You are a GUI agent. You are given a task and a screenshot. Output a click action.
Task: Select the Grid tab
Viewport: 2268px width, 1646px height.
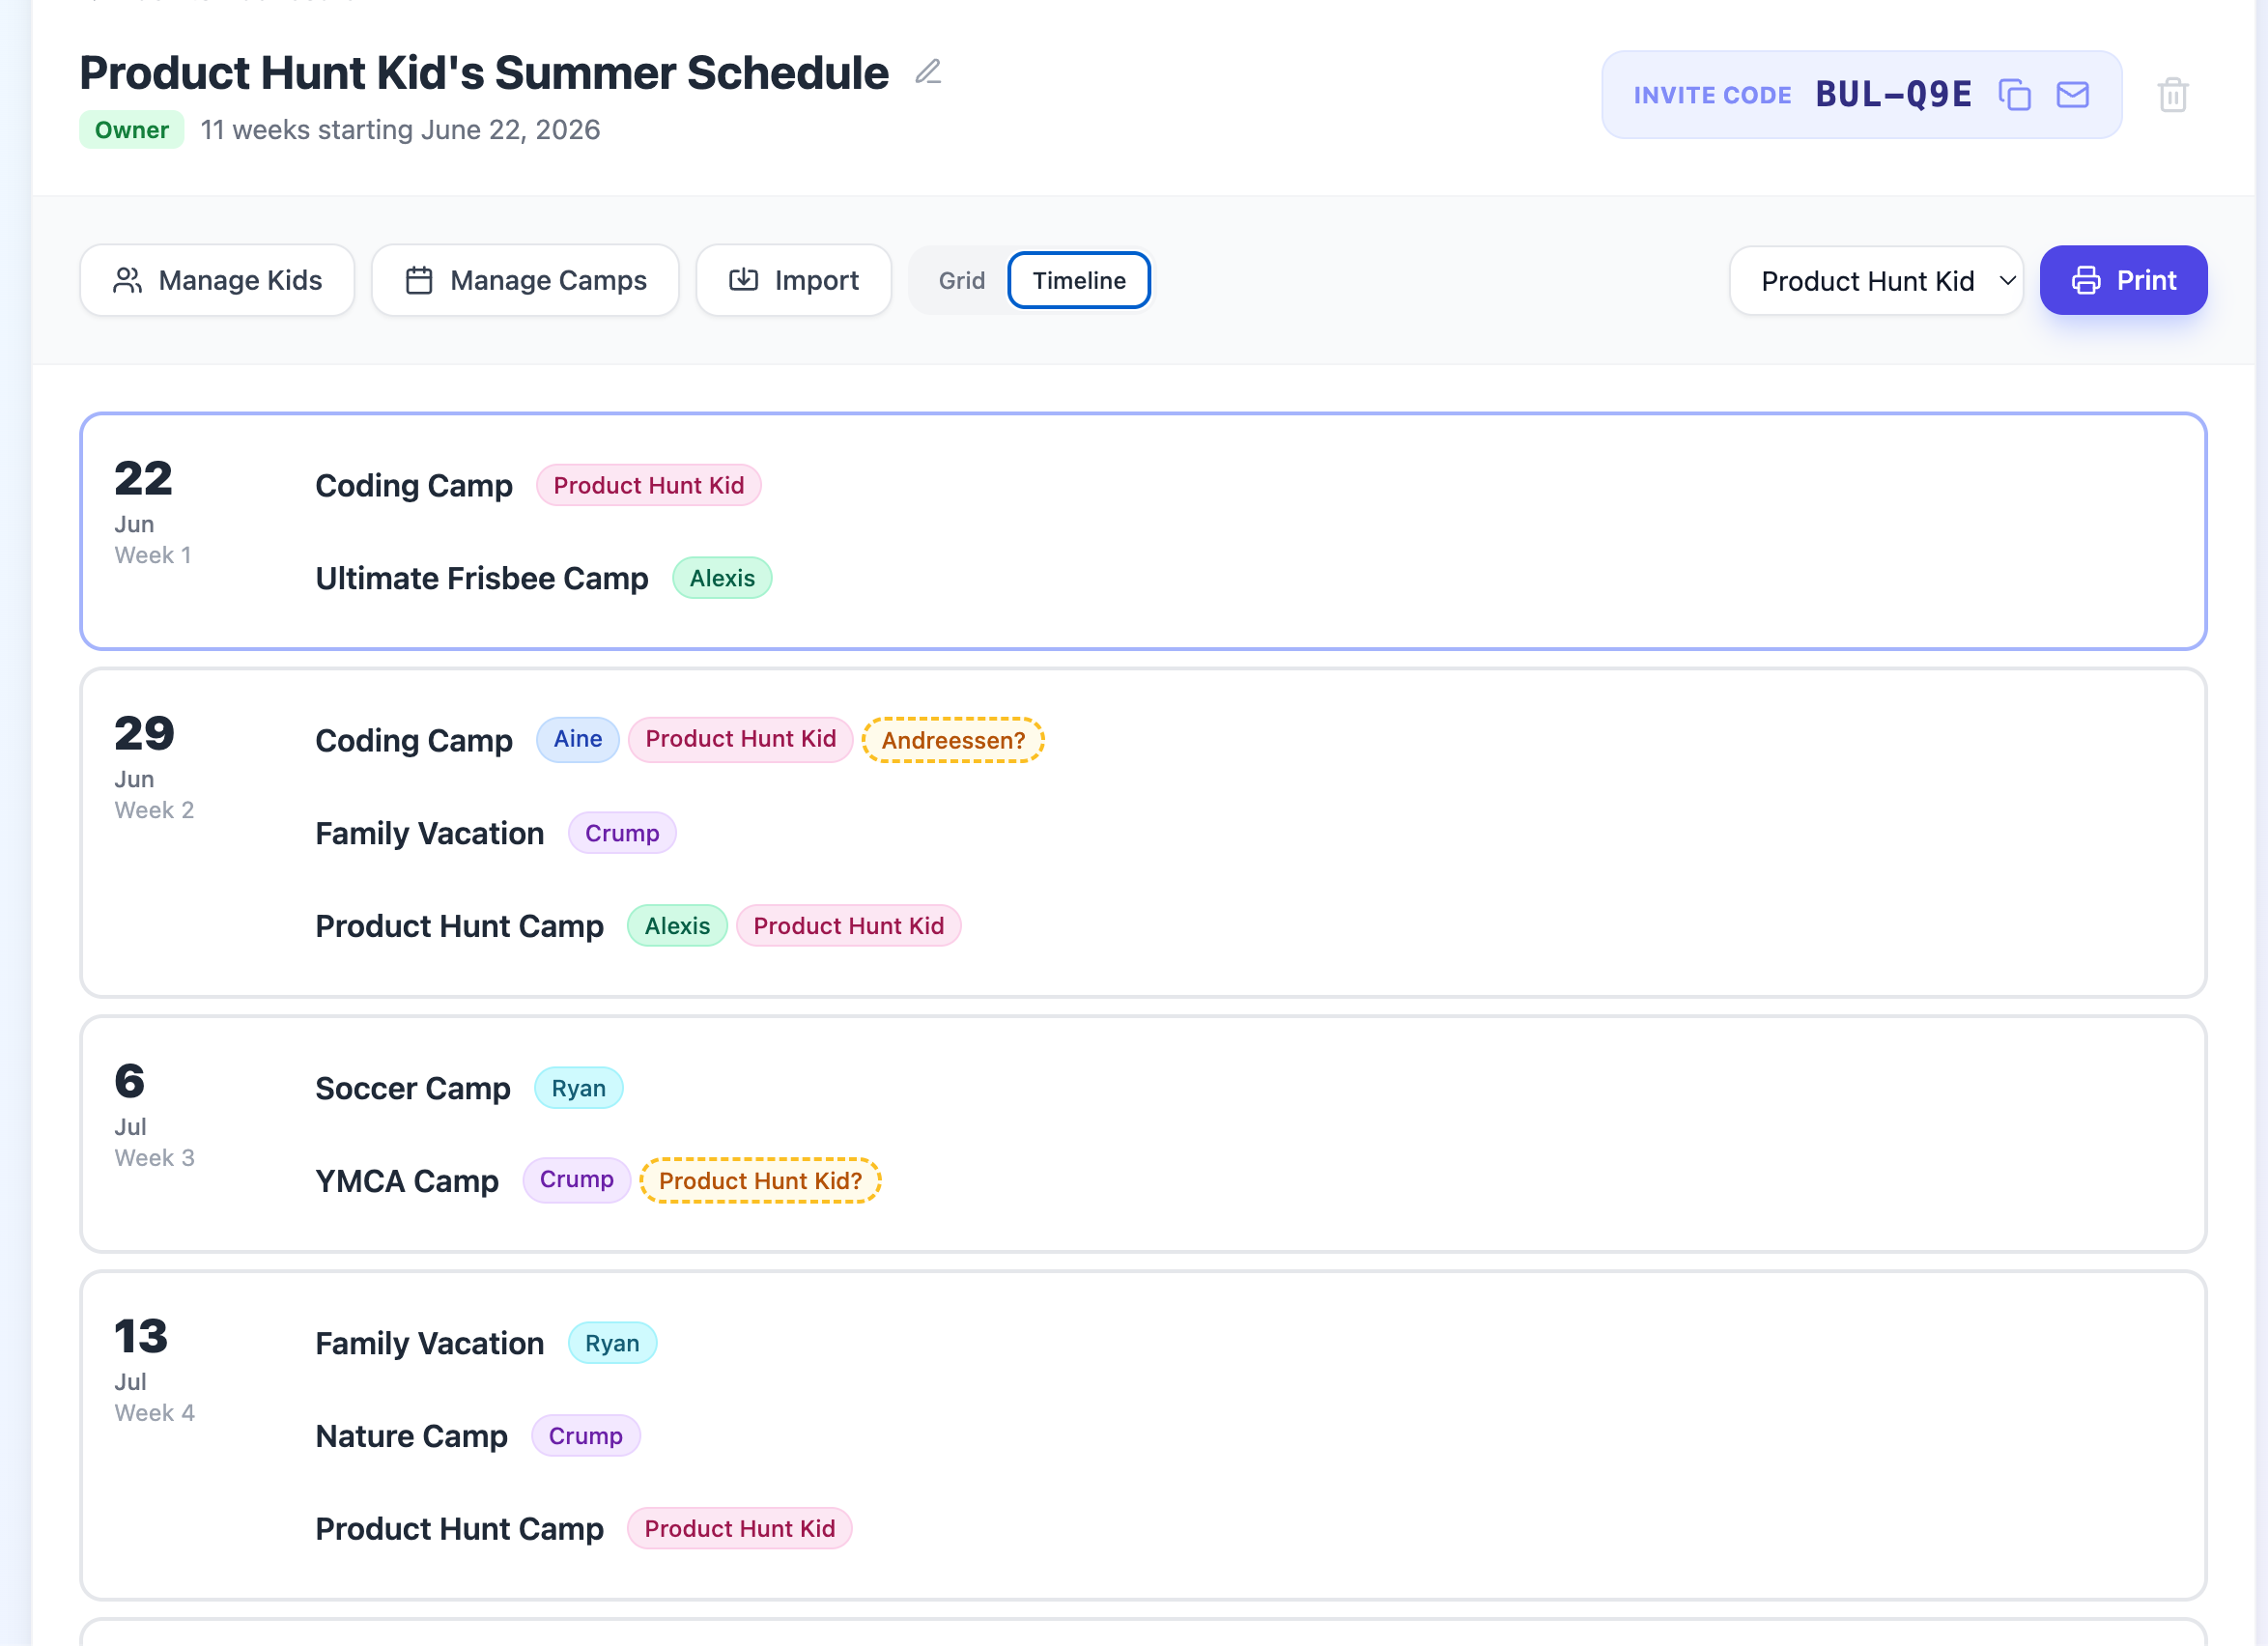click(961, 280)
